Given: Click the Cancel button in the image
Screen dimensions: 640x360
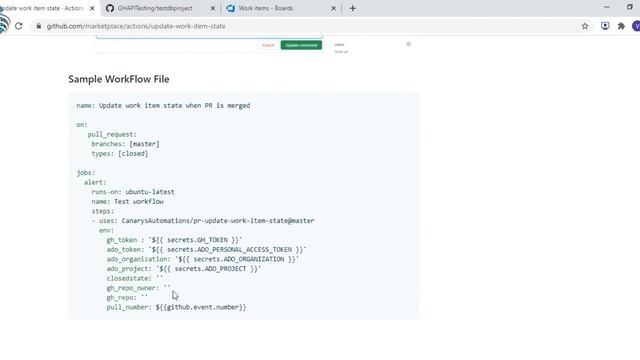Looking at the screenshot, I should coord(268,45).
